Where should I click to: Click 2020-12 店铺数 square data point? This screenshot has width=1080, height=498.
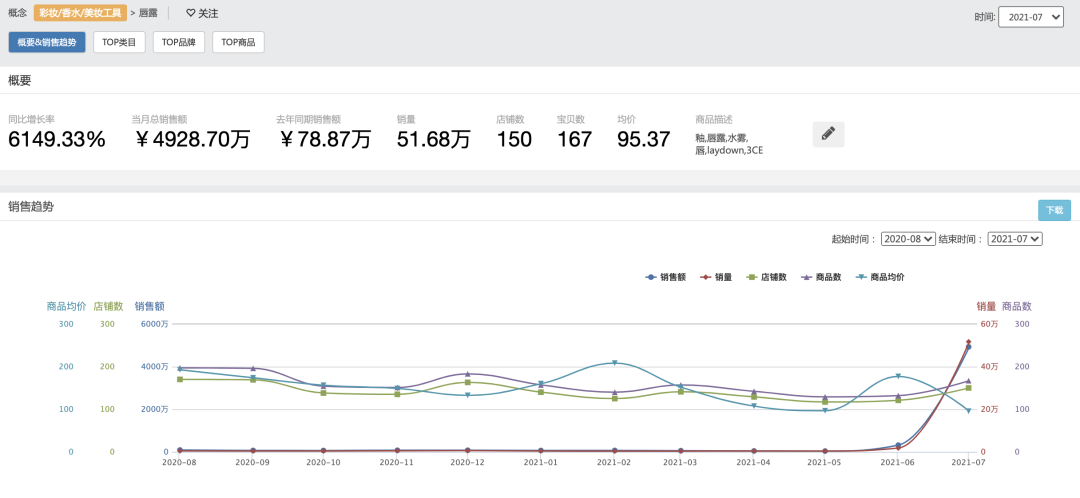(x=467, y=382)
